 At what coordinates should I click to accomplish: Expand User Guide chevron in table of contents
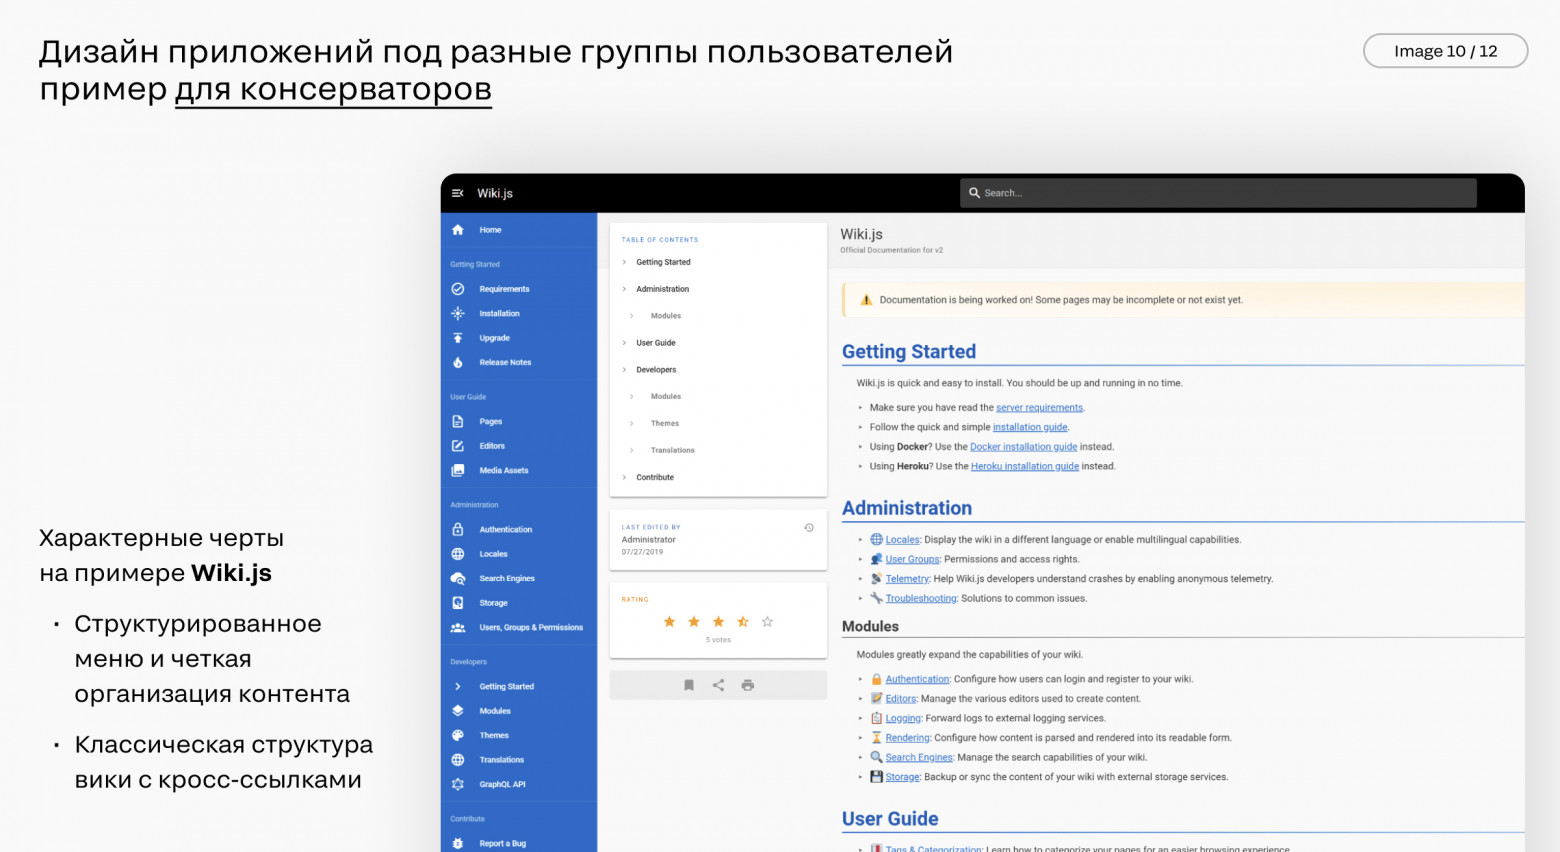pyautogui.click(x=623, y=342)
